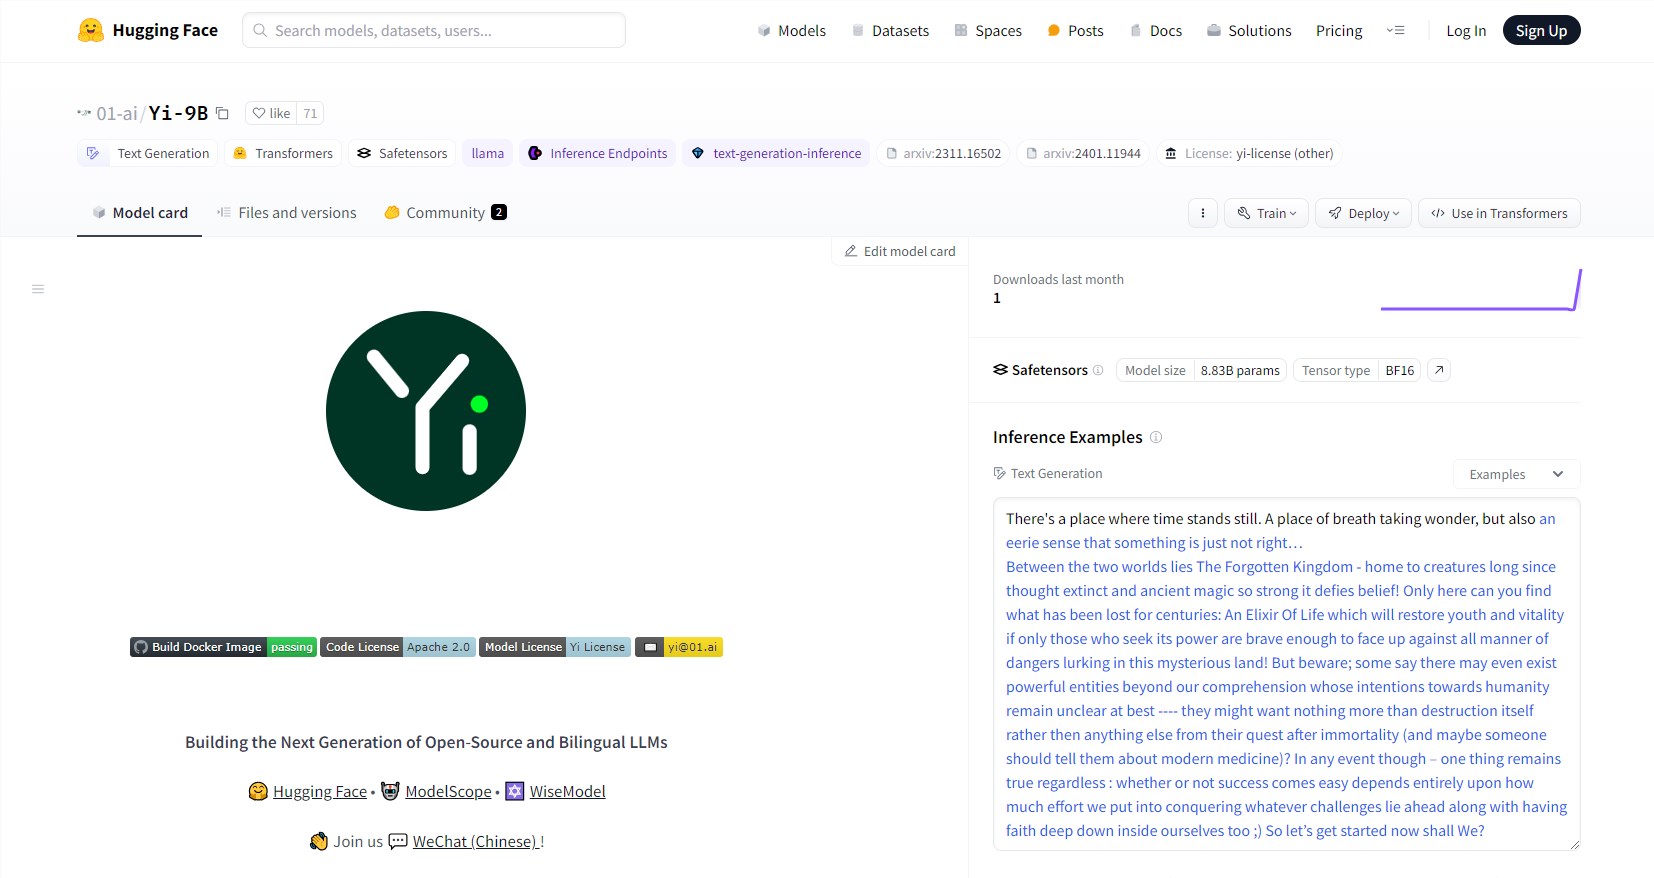Open the Code License Apache 2.0 badge
The height and width of the screenshot is (878, 1654).
pyautogui.click(x=397, y=647)
